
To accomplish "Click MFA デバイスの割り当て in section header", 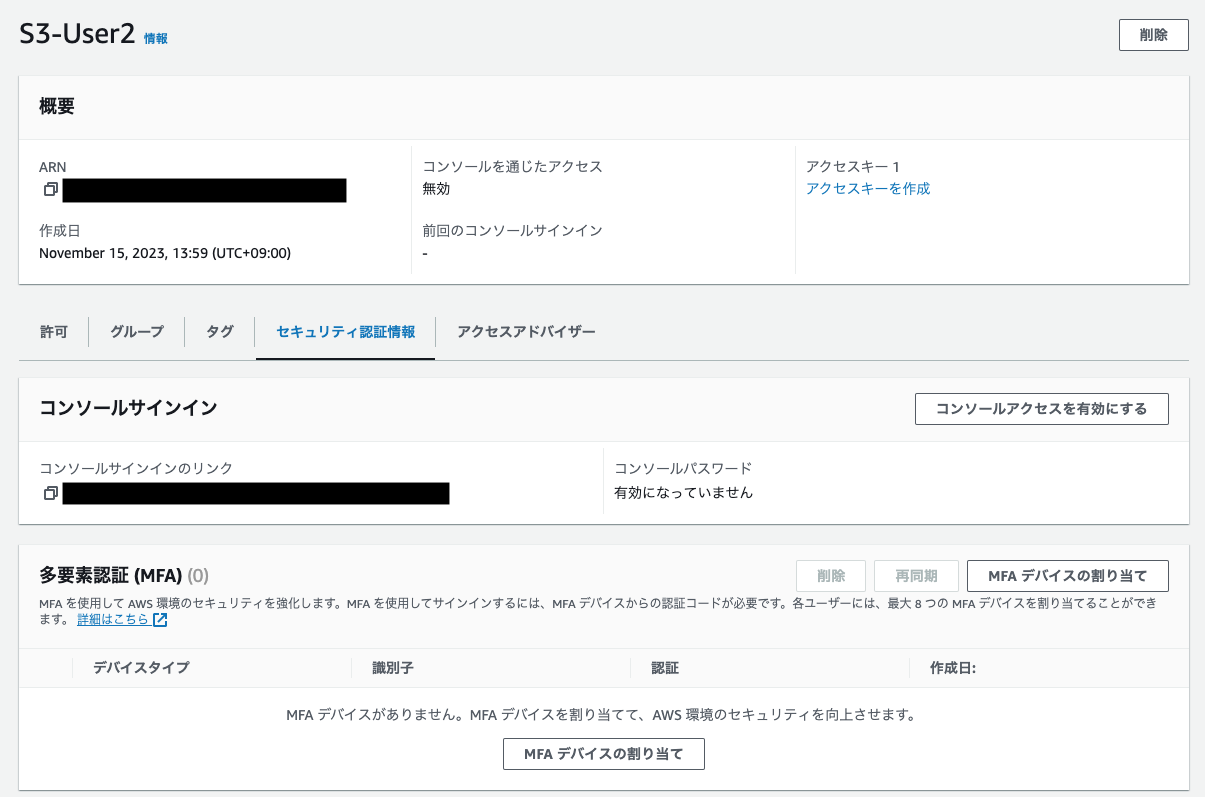I will point(1067,575).
